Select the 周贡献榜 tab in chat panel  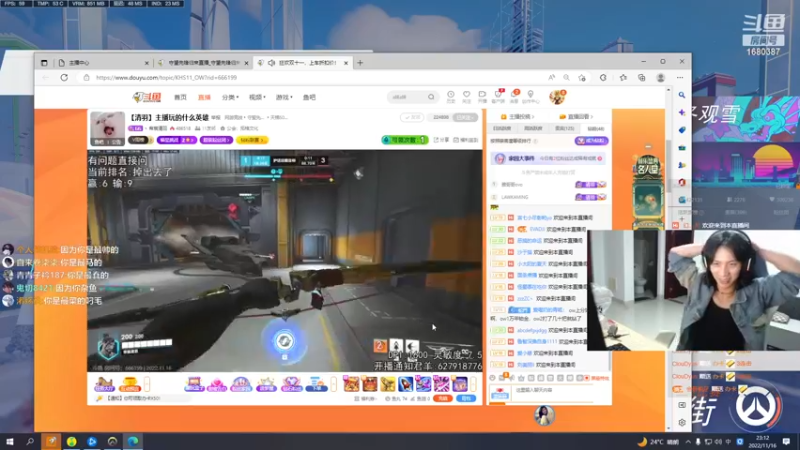(533, 129)
